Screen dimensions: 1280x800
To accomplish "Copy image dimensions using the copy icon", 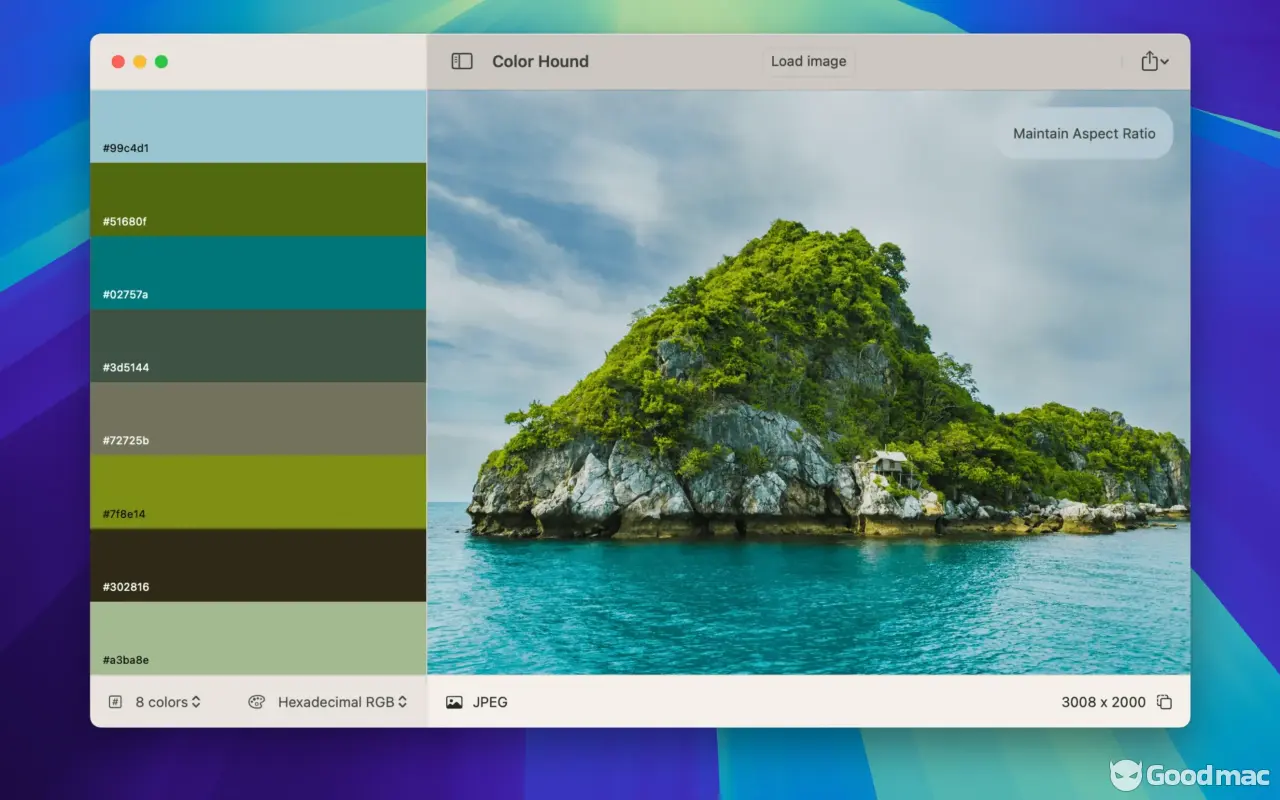I will (1164, 702).
